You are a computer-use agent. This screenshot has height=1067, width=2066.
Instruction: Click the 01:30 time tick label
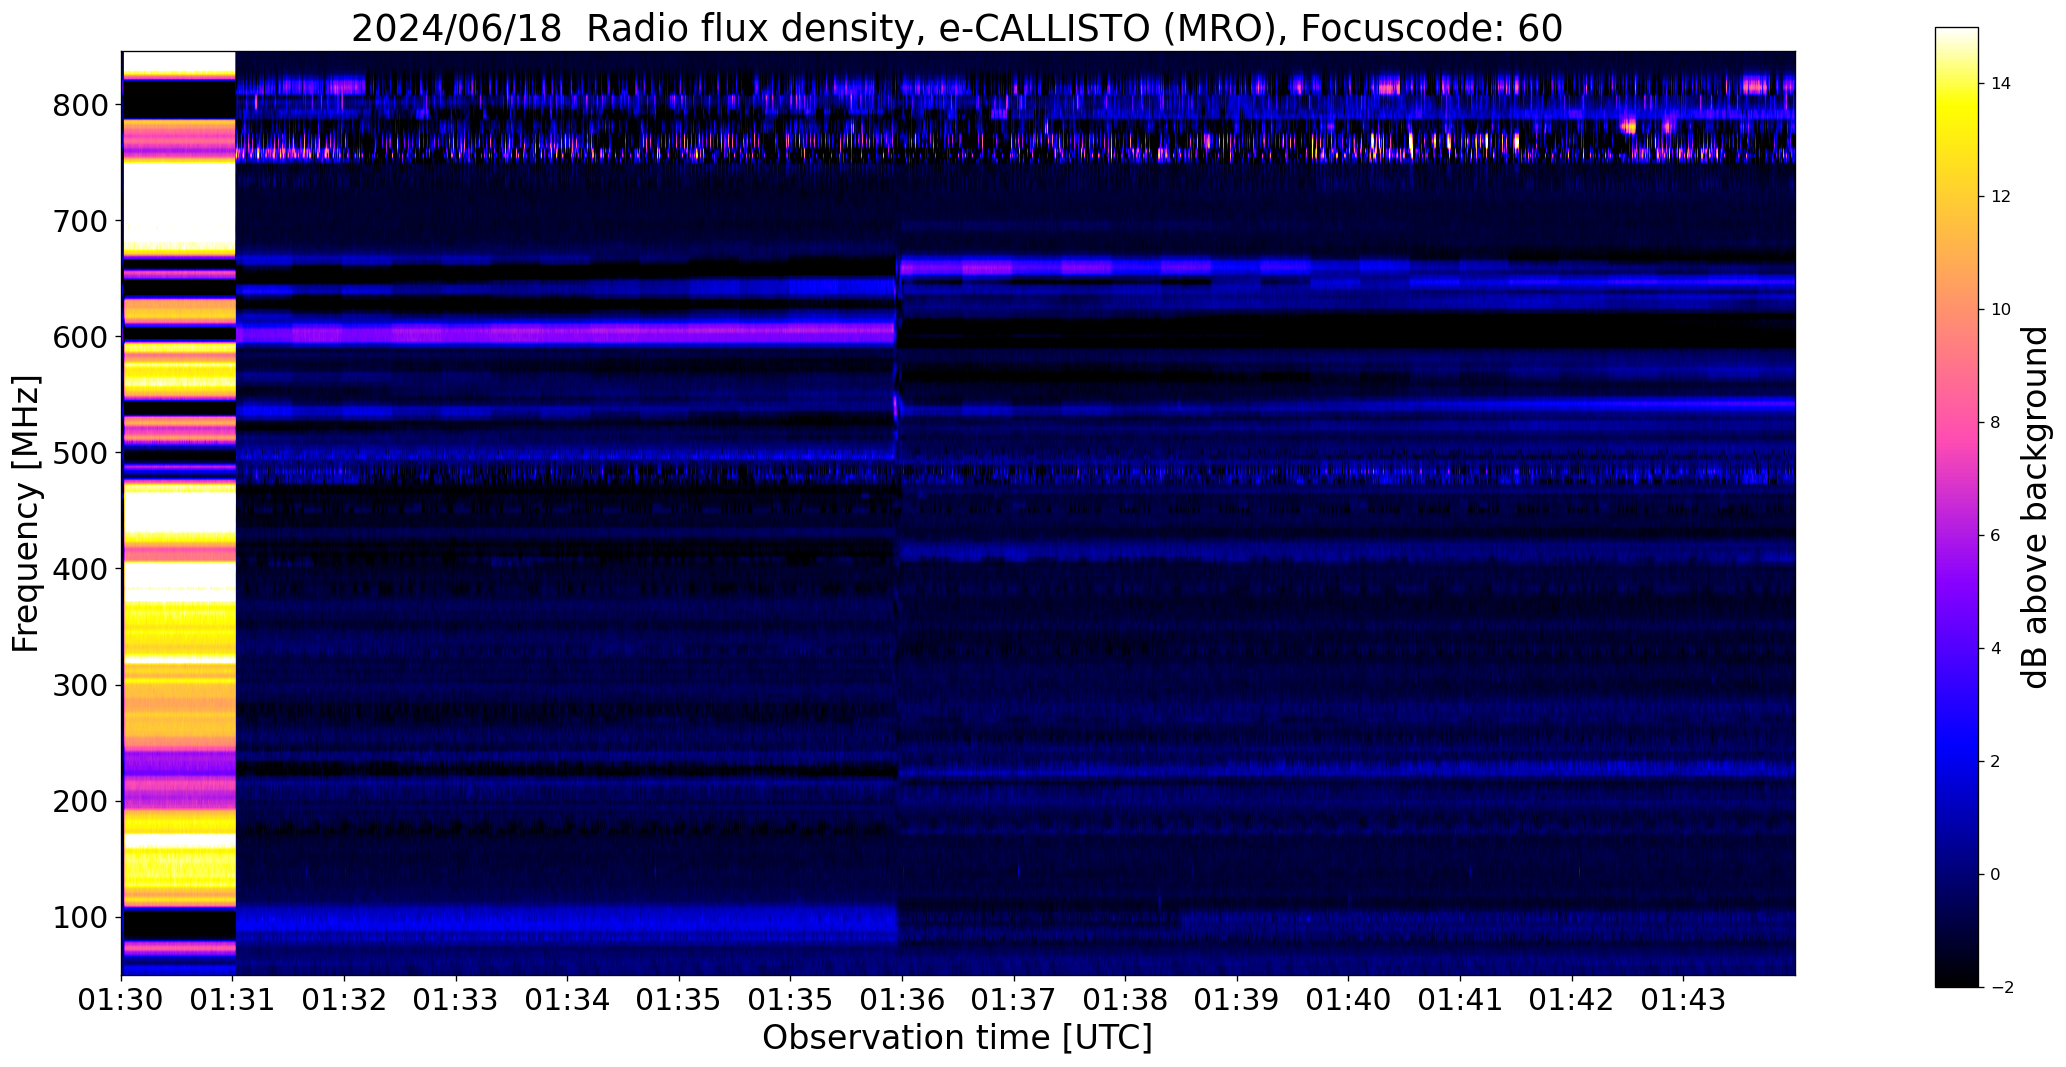122,1000
